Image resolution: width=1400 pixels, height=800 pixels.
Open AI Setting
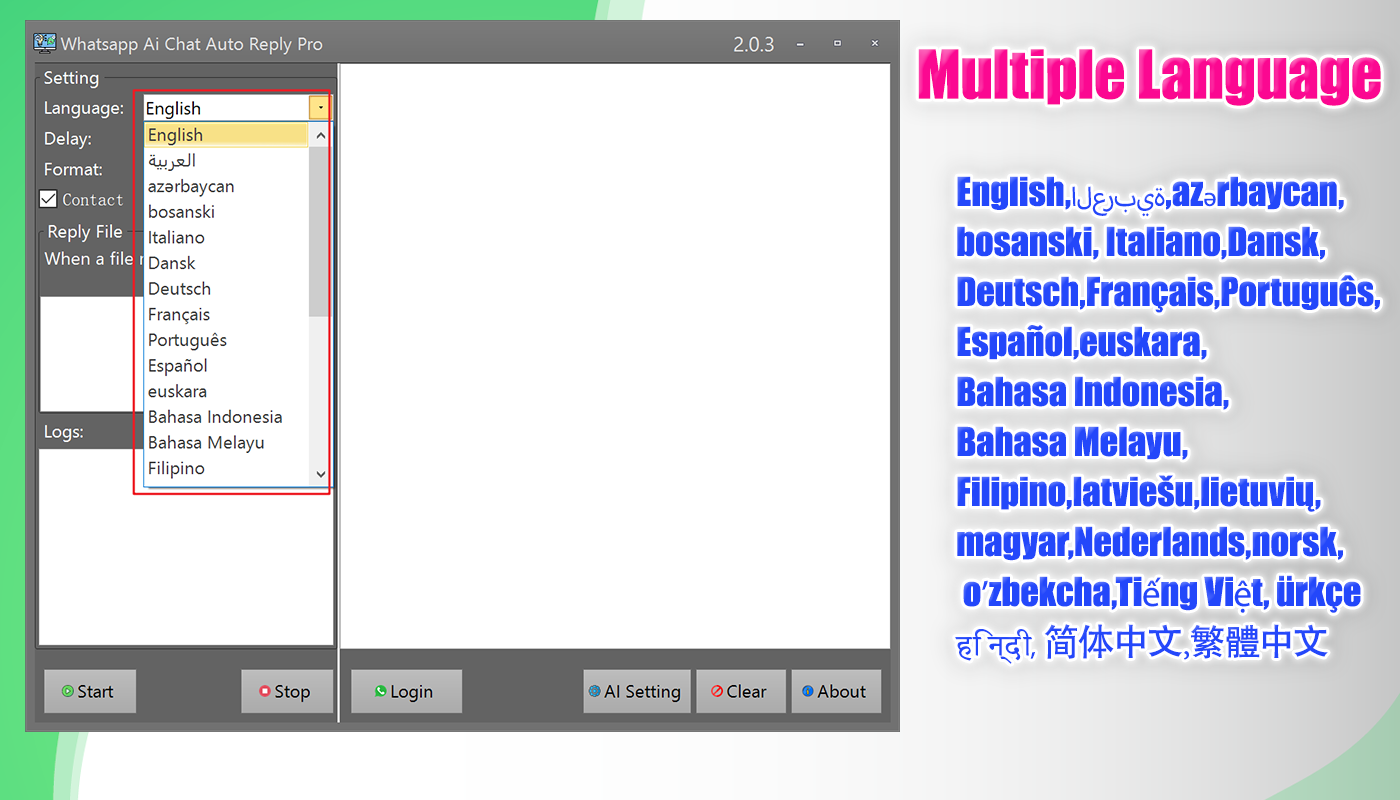[637, 691]
